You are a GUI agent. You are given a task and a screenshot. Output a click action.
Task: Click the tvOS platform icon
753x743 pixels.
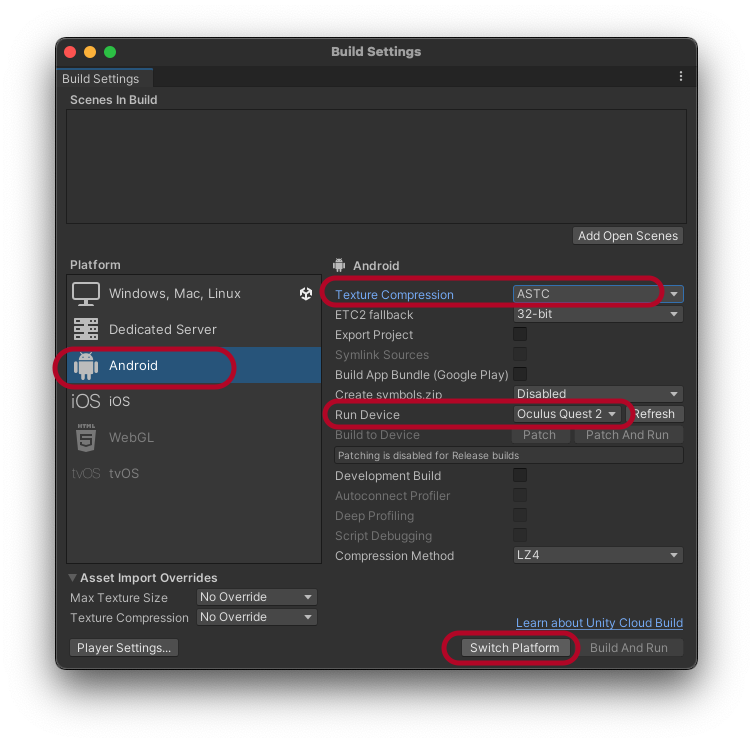pyautogui.click(x=86, y=474)
